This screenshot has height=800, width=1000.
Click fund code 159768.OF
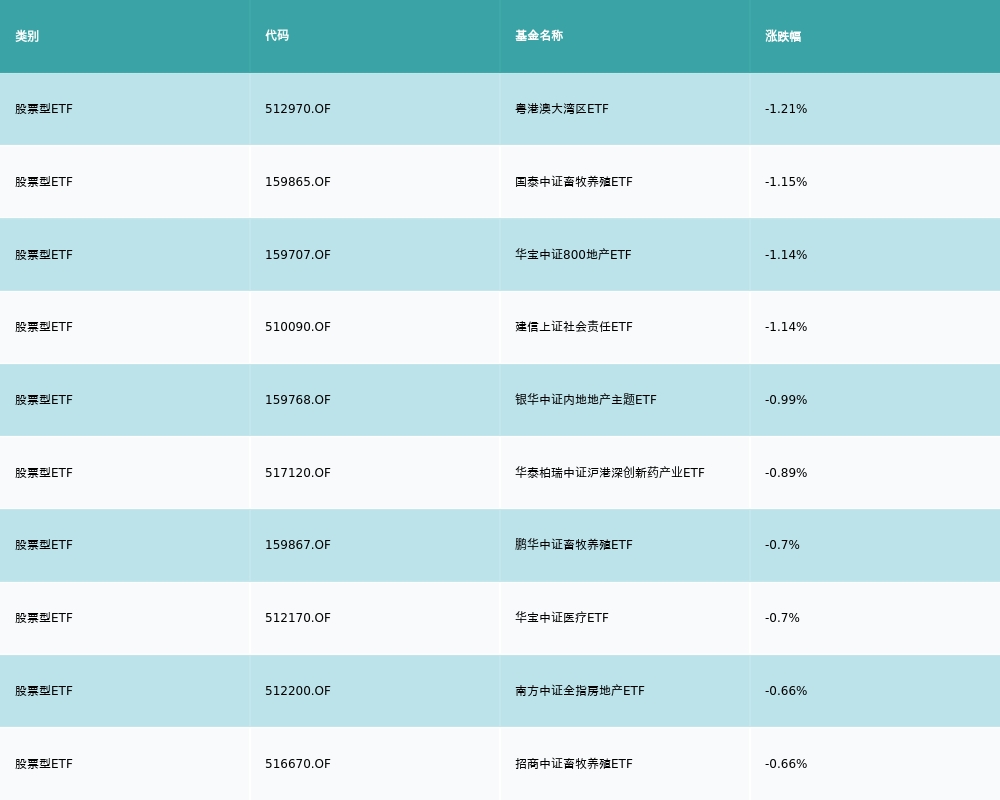coord(298,400)
